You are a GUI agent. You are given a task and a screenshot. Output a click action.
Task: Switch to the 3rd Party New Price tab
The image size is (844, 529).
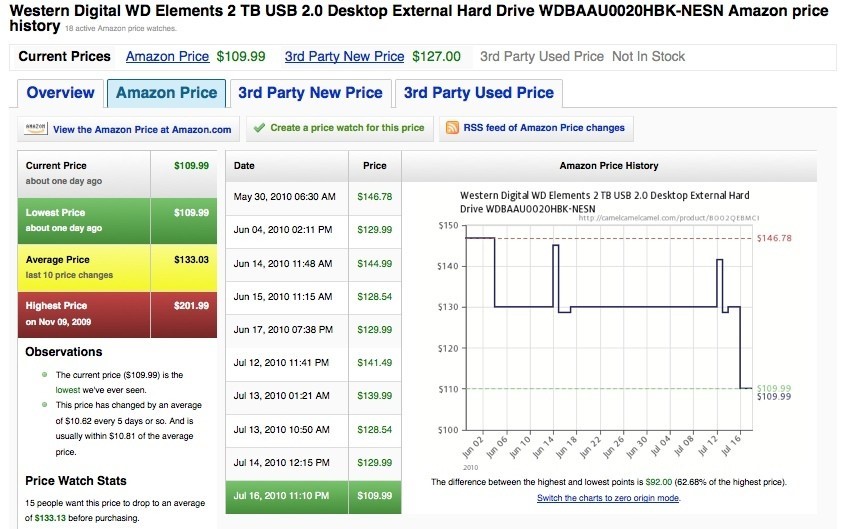pos(310,93)
